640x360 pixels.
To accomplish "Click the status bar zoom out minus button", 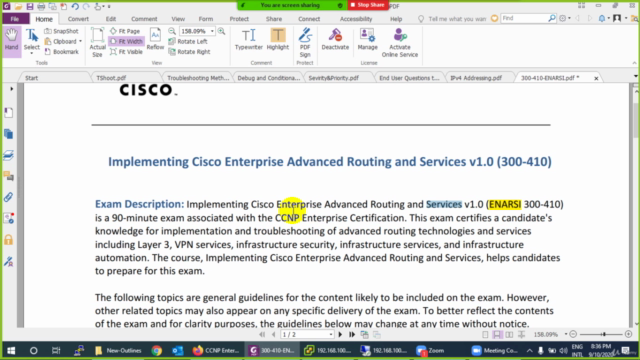I will [x=573, y=334].
